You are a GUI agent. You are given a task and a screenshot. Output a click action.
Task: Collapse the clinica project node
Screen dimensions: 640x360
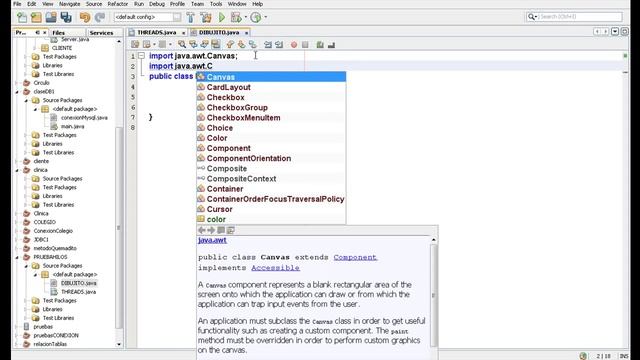coord(17,170)
